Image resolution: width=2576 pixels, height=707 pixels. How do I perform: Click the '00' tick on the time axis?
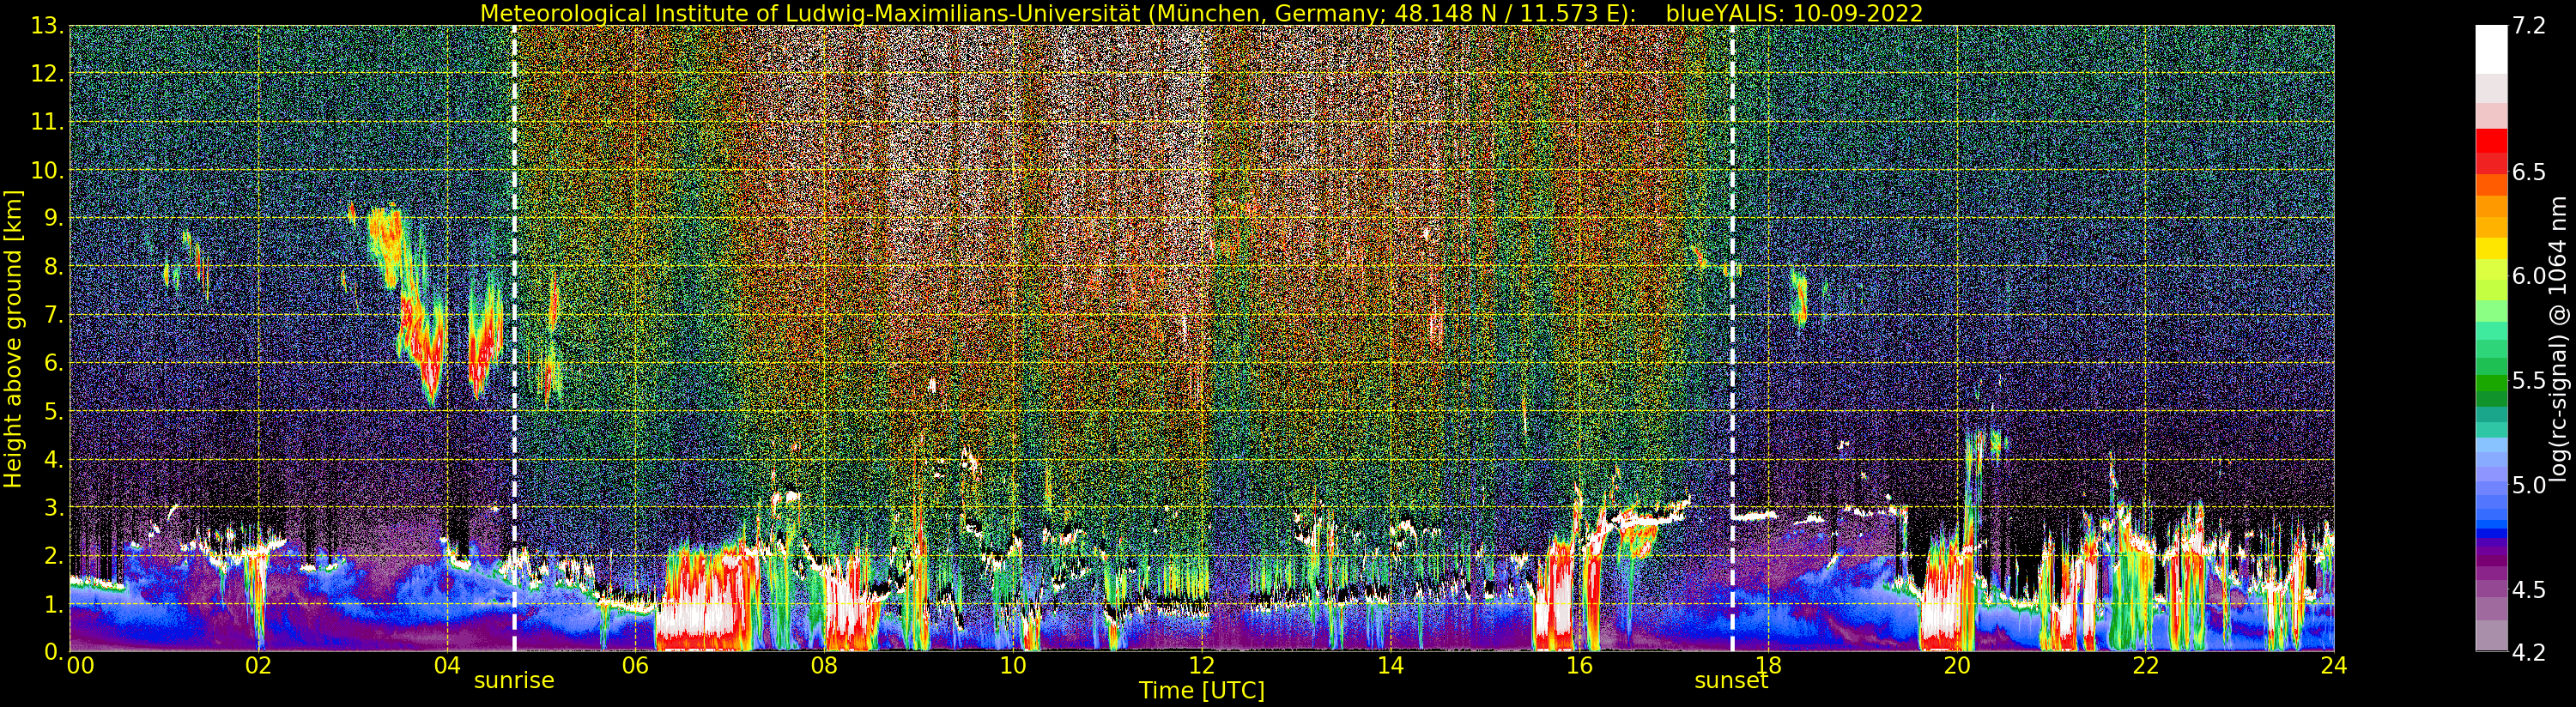[x=80, y=666]
